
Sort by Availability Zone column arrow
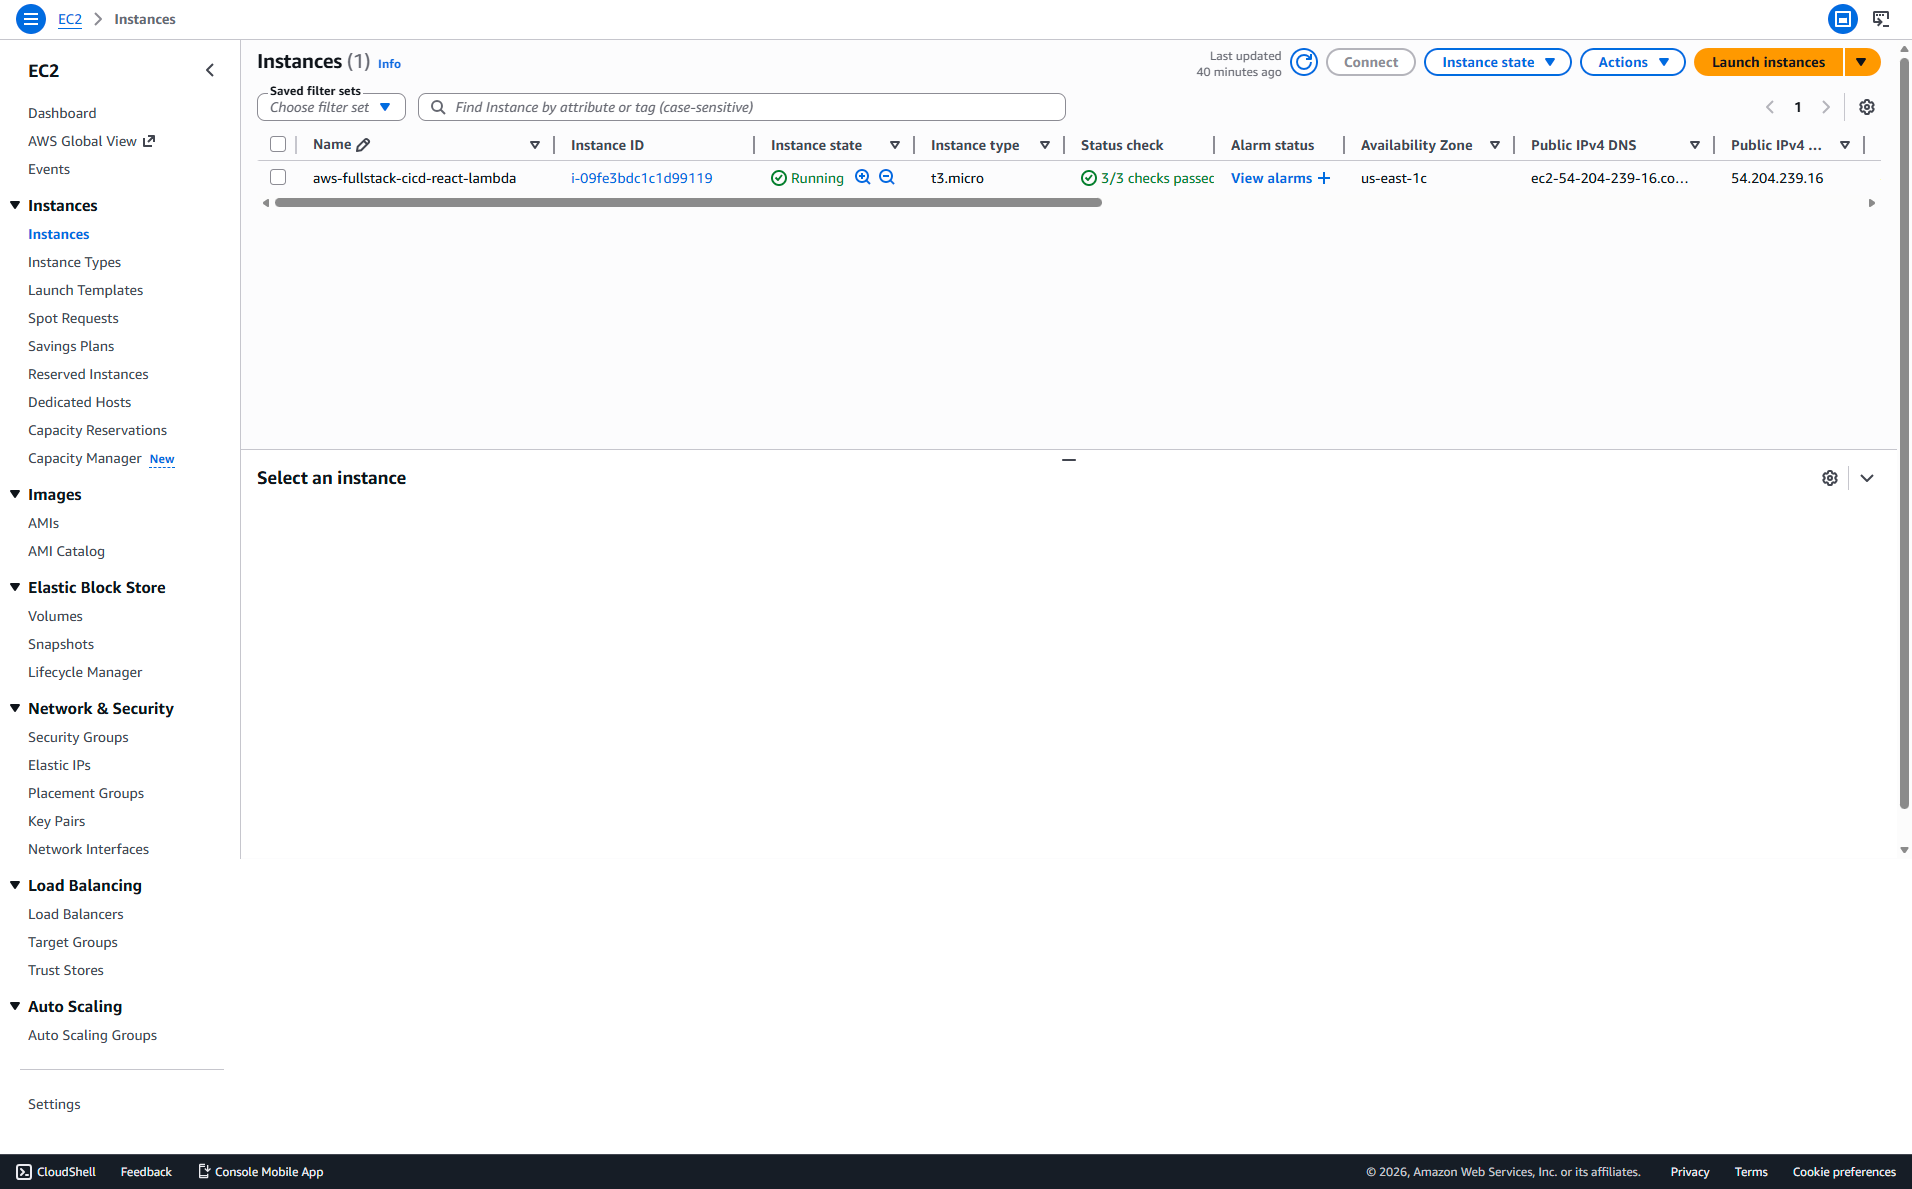(1495, 145)
